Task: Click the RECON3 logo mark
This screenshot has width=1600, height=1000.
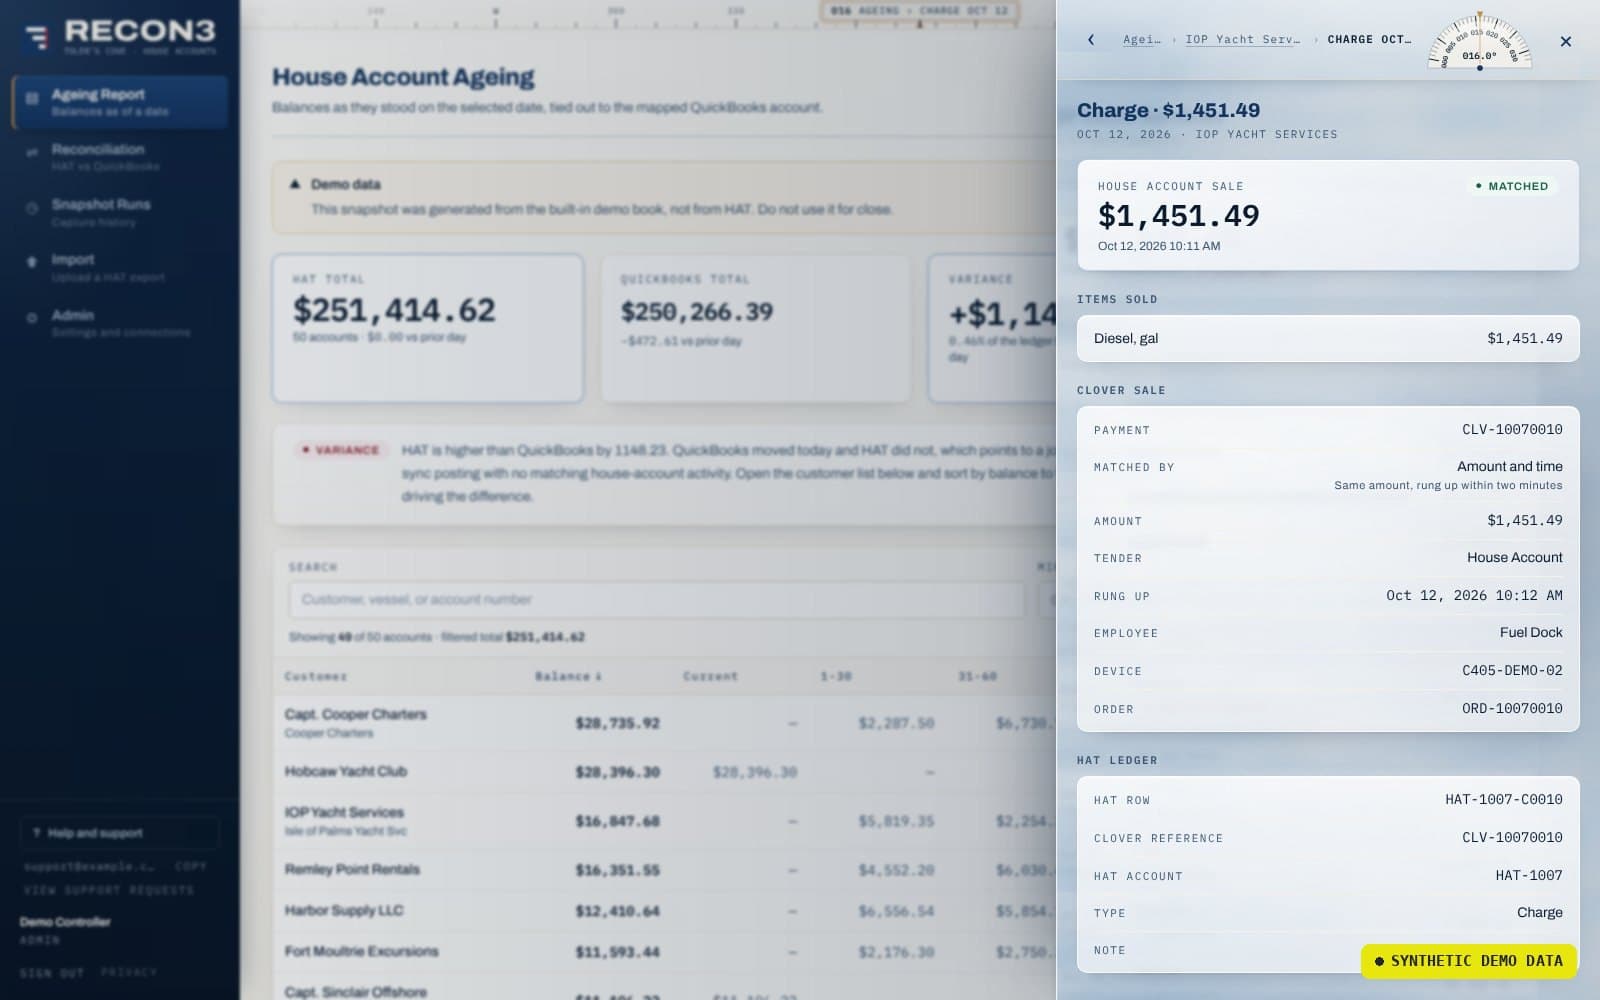Action: 36,37
